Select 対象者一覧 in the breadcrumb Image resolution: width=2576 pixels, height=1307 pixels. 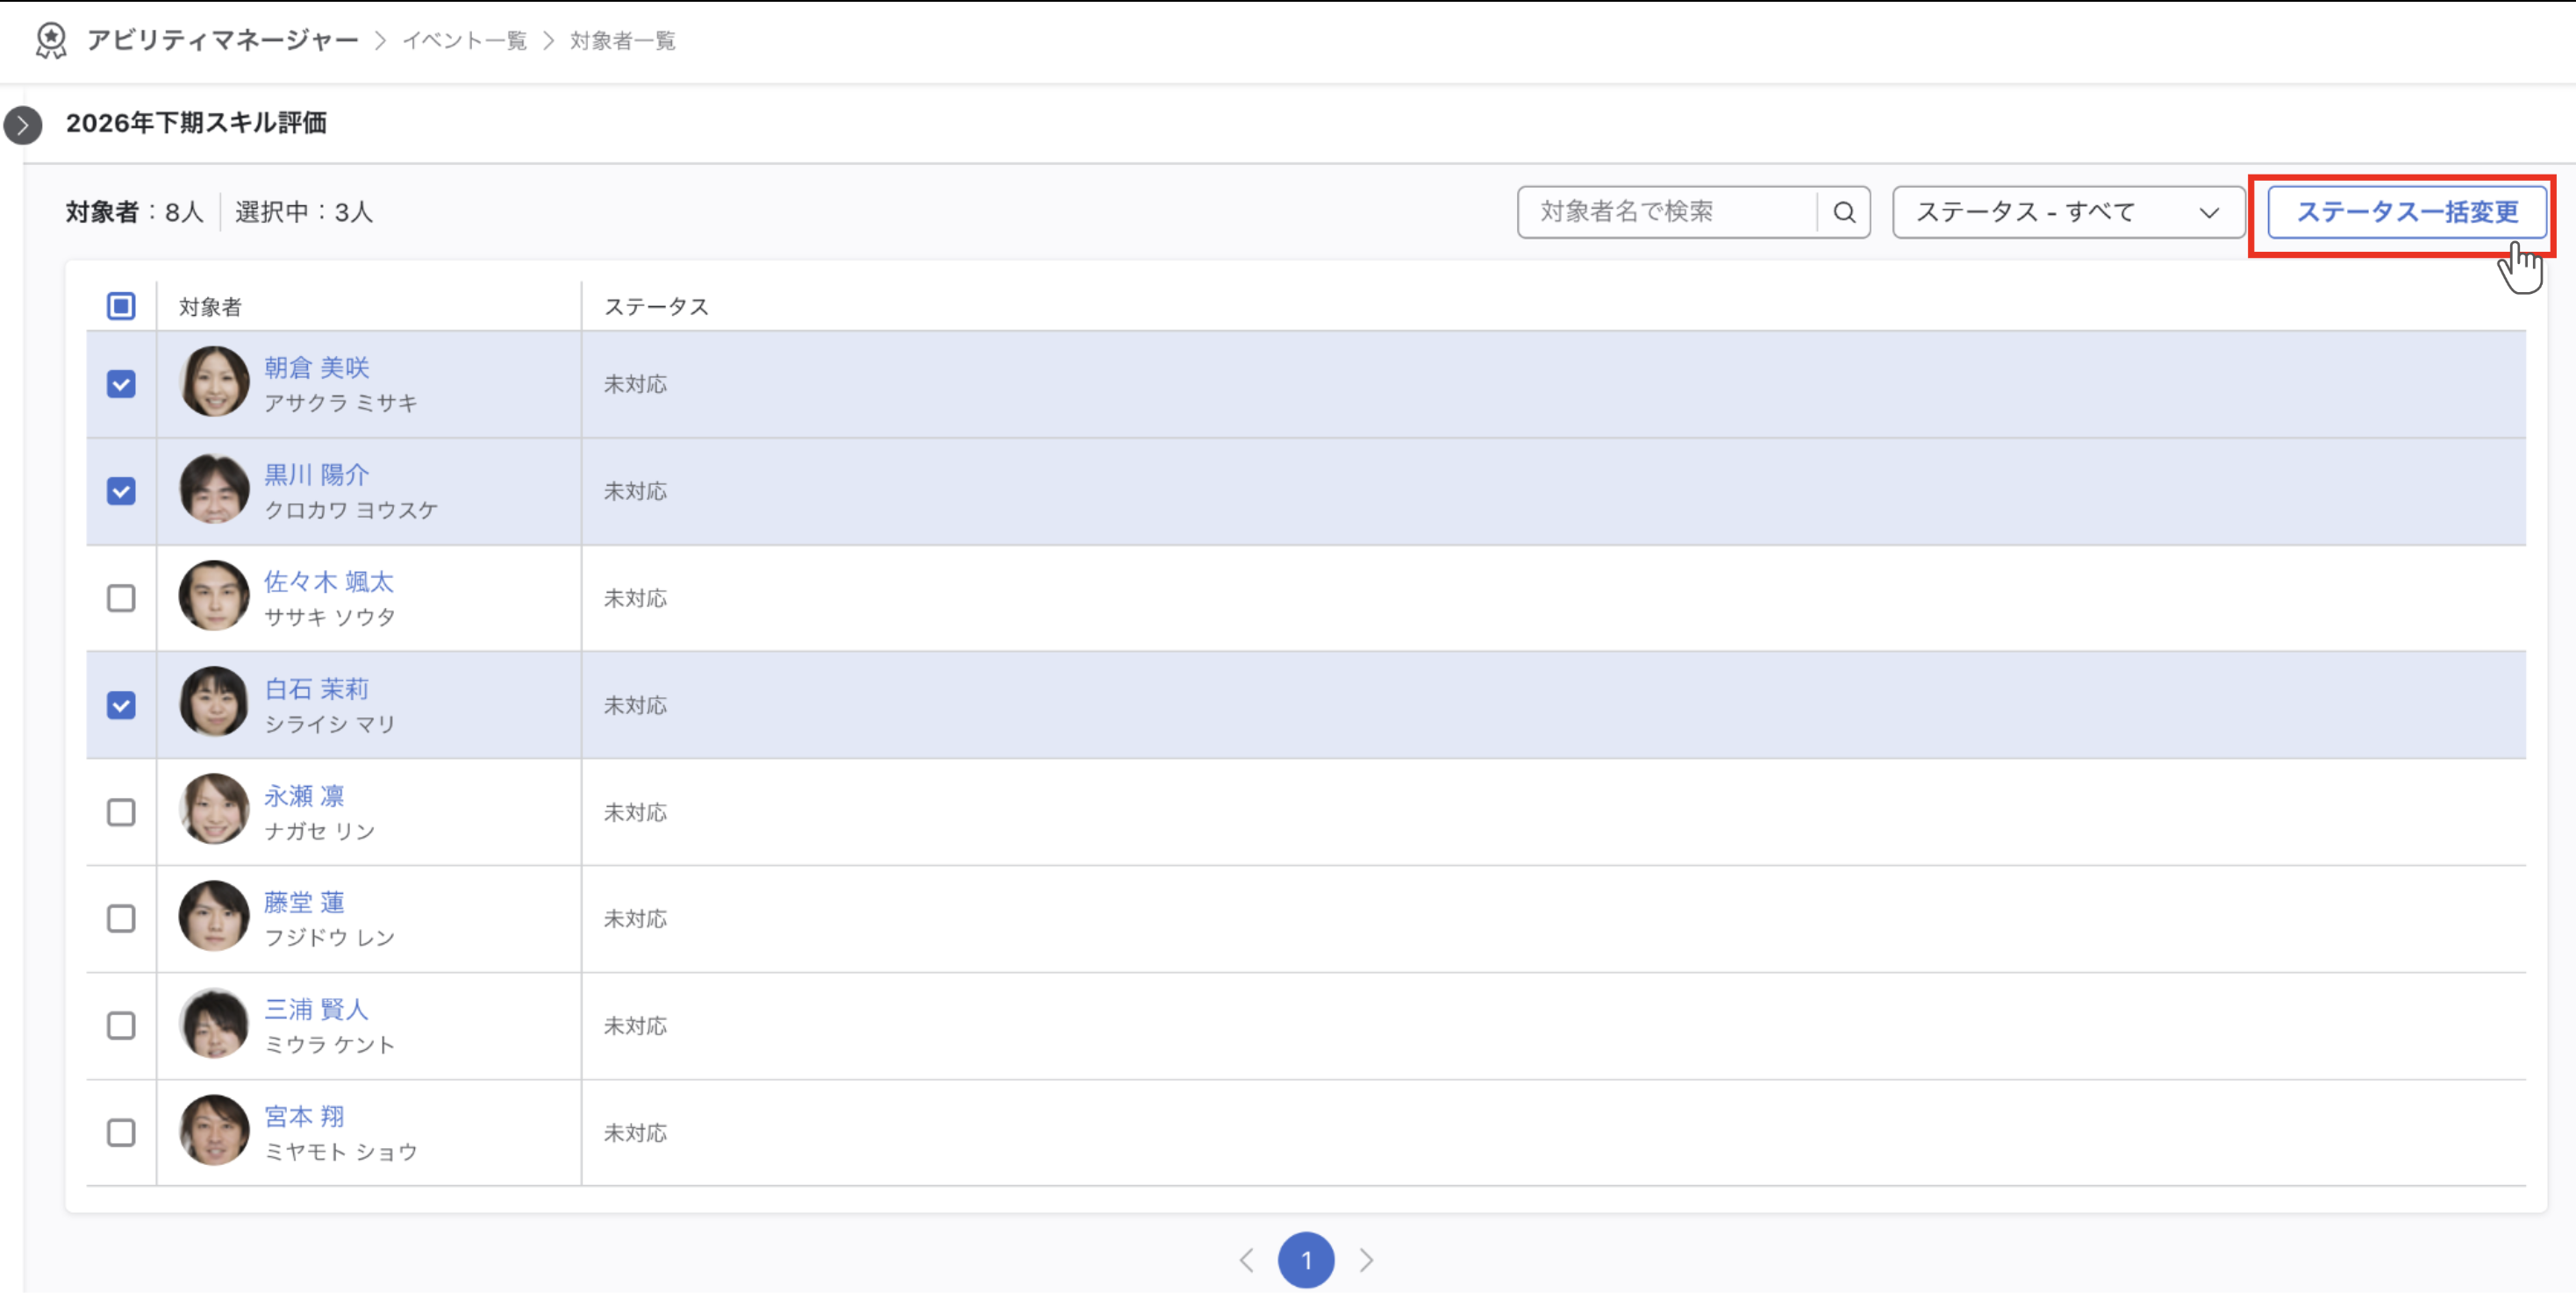tap(622, 41)
